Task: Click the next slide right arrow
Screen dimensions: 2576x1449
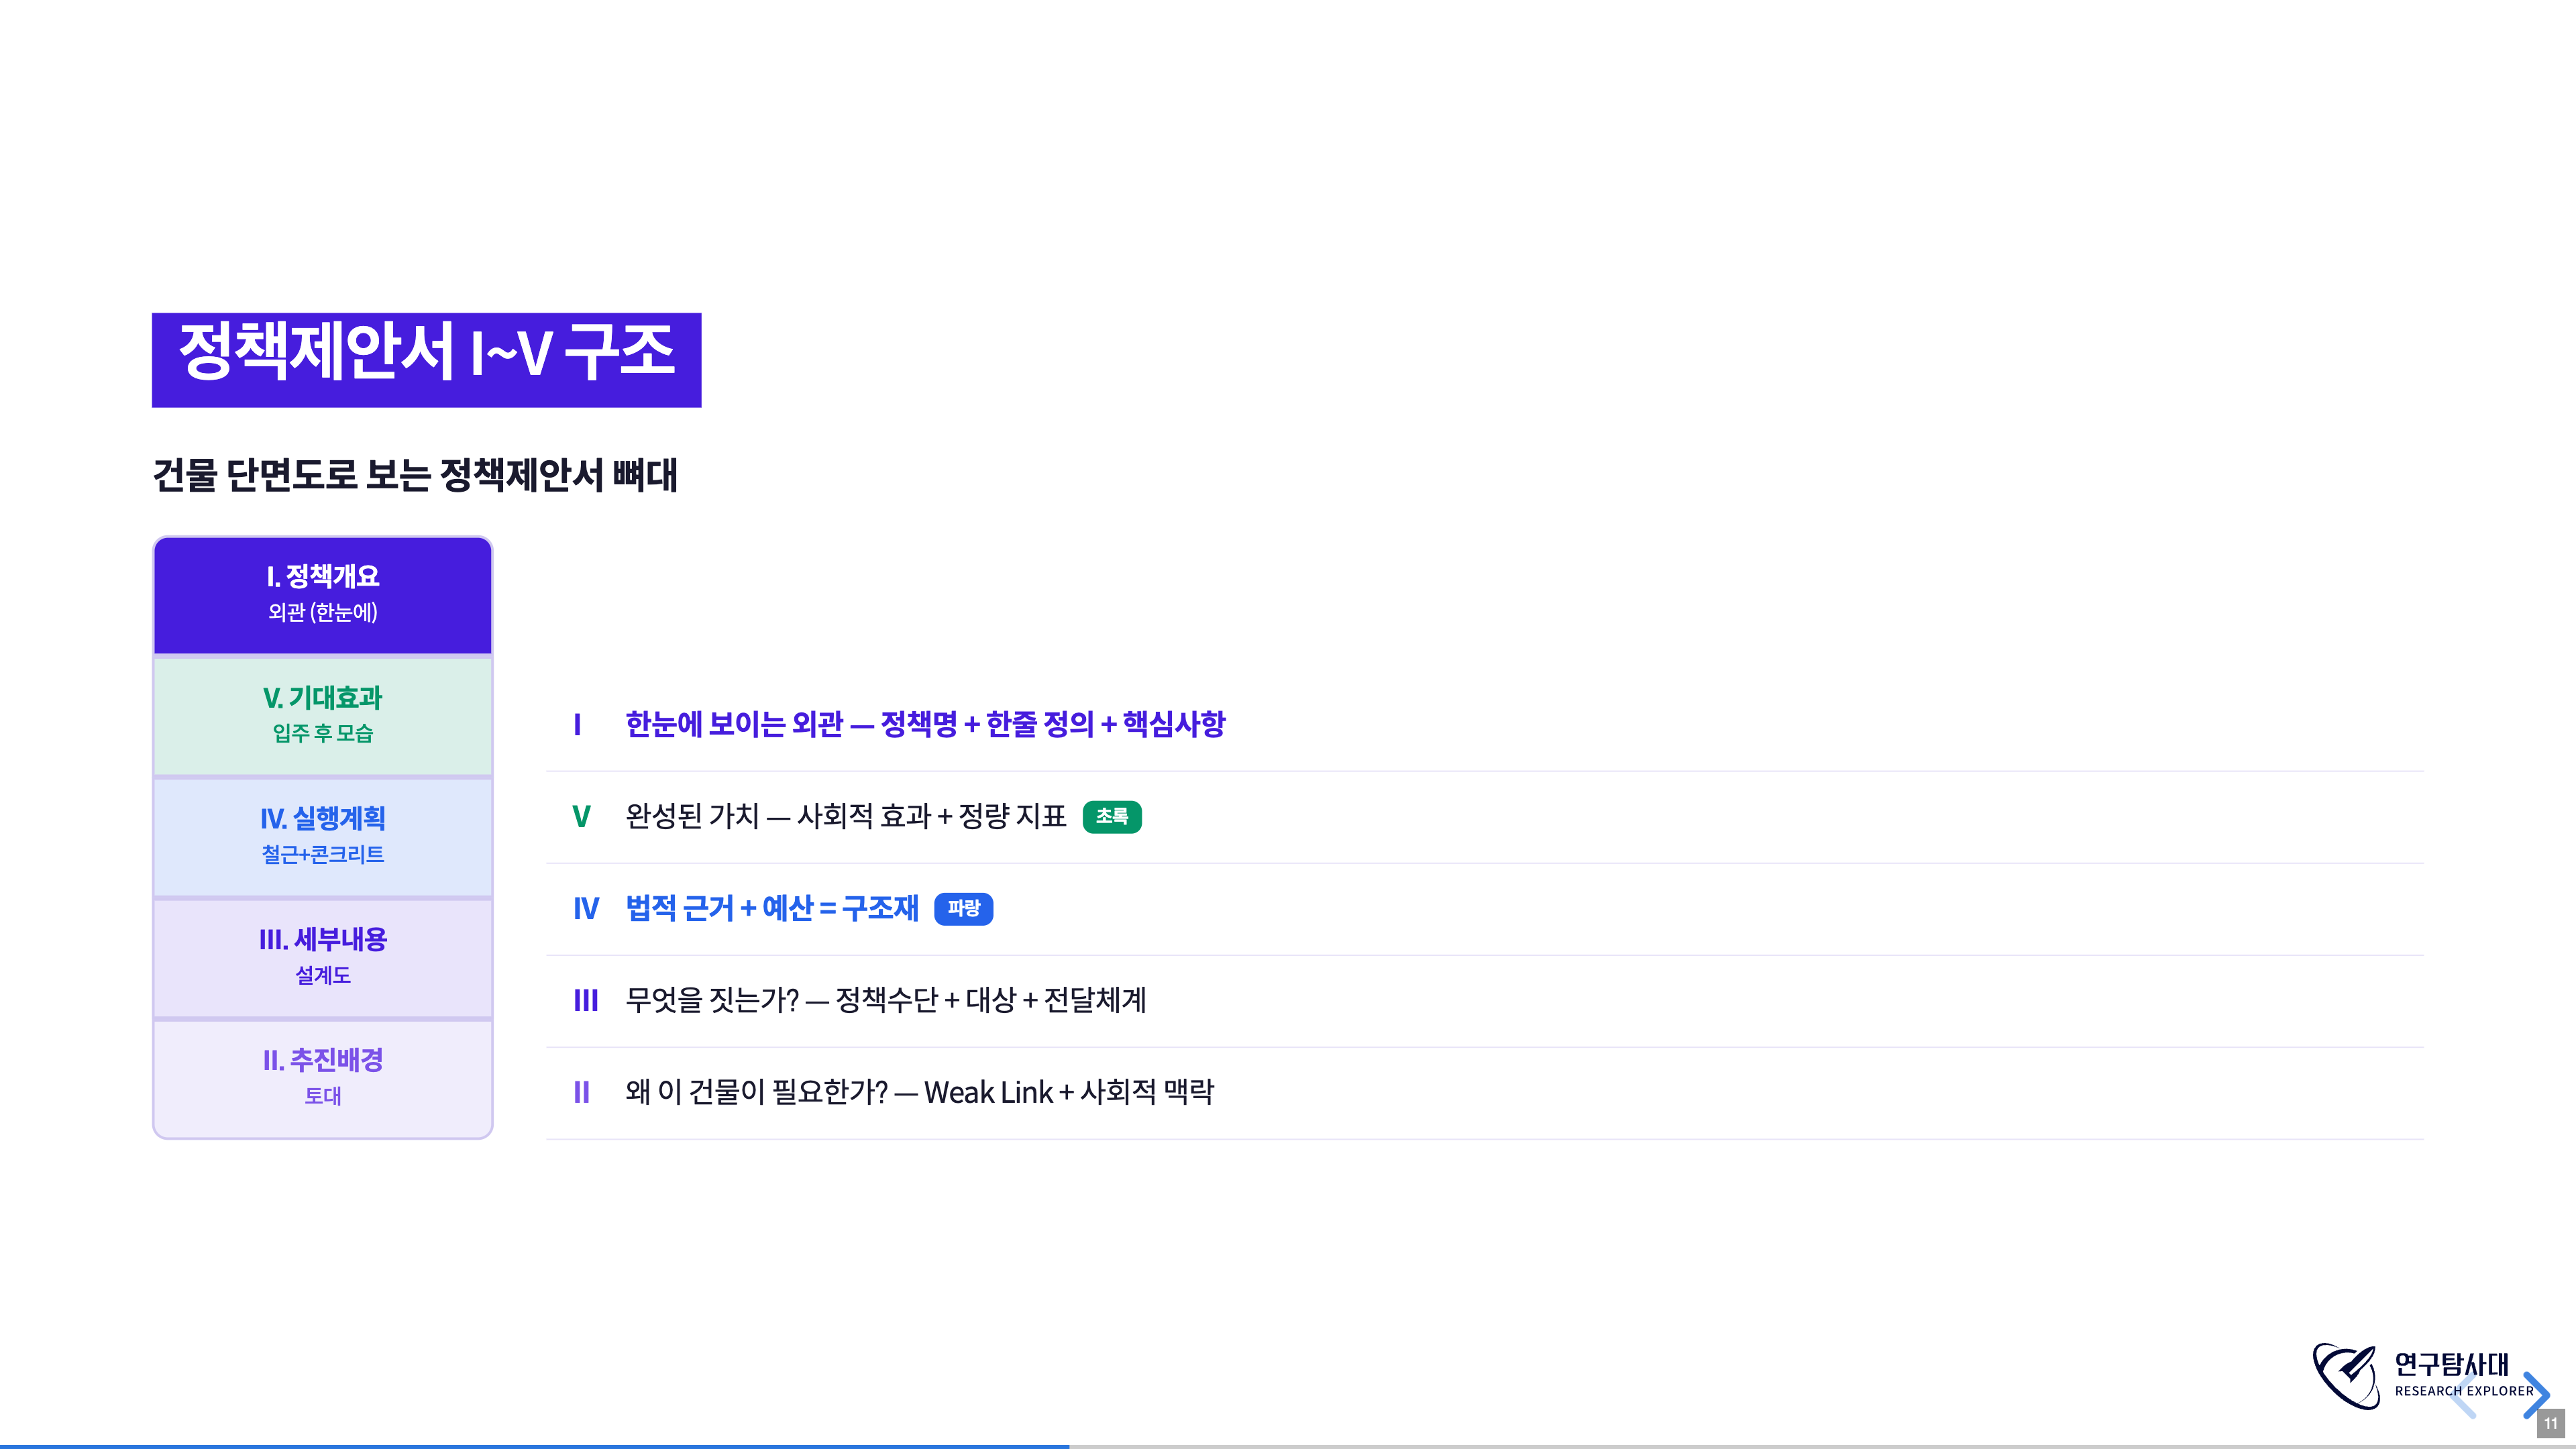Action: pyautogui.click(x=2536, y=1394)
